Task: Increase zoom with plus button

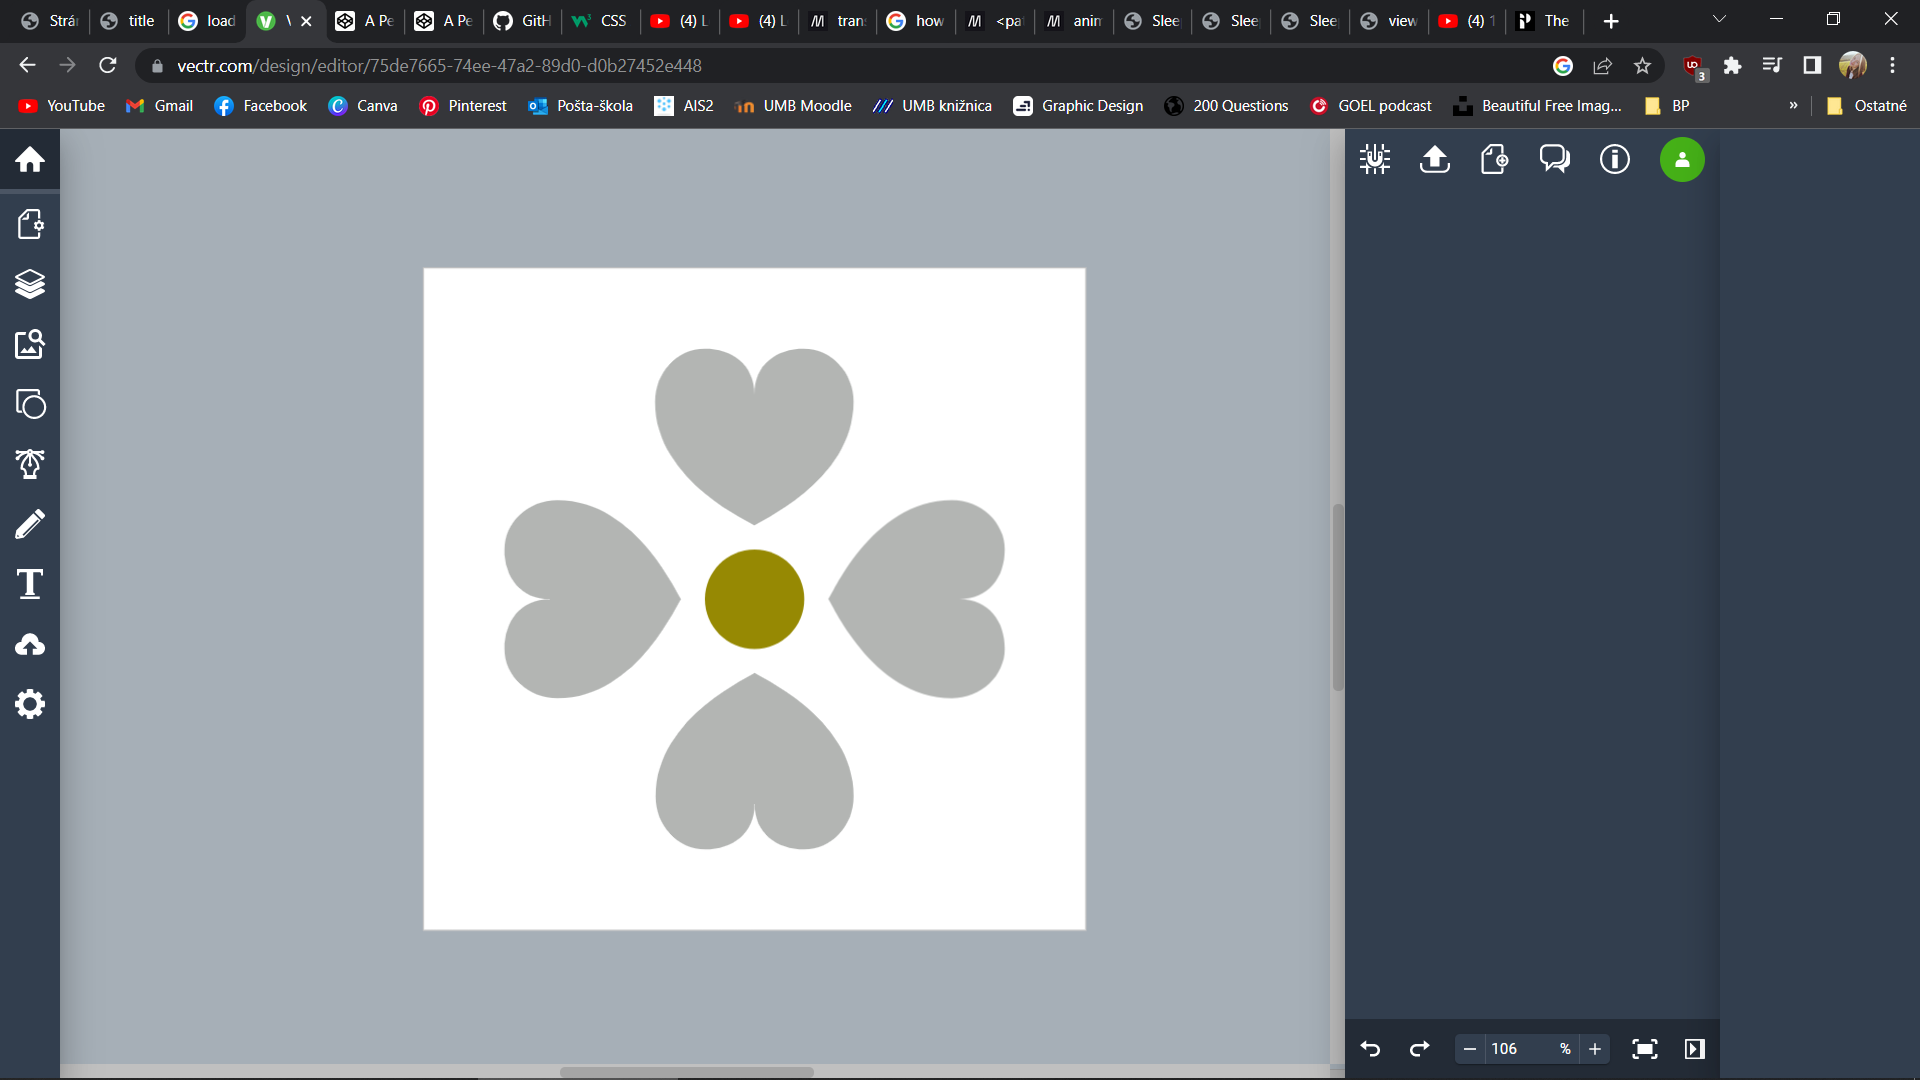Action: [x=1595, y=1049]
